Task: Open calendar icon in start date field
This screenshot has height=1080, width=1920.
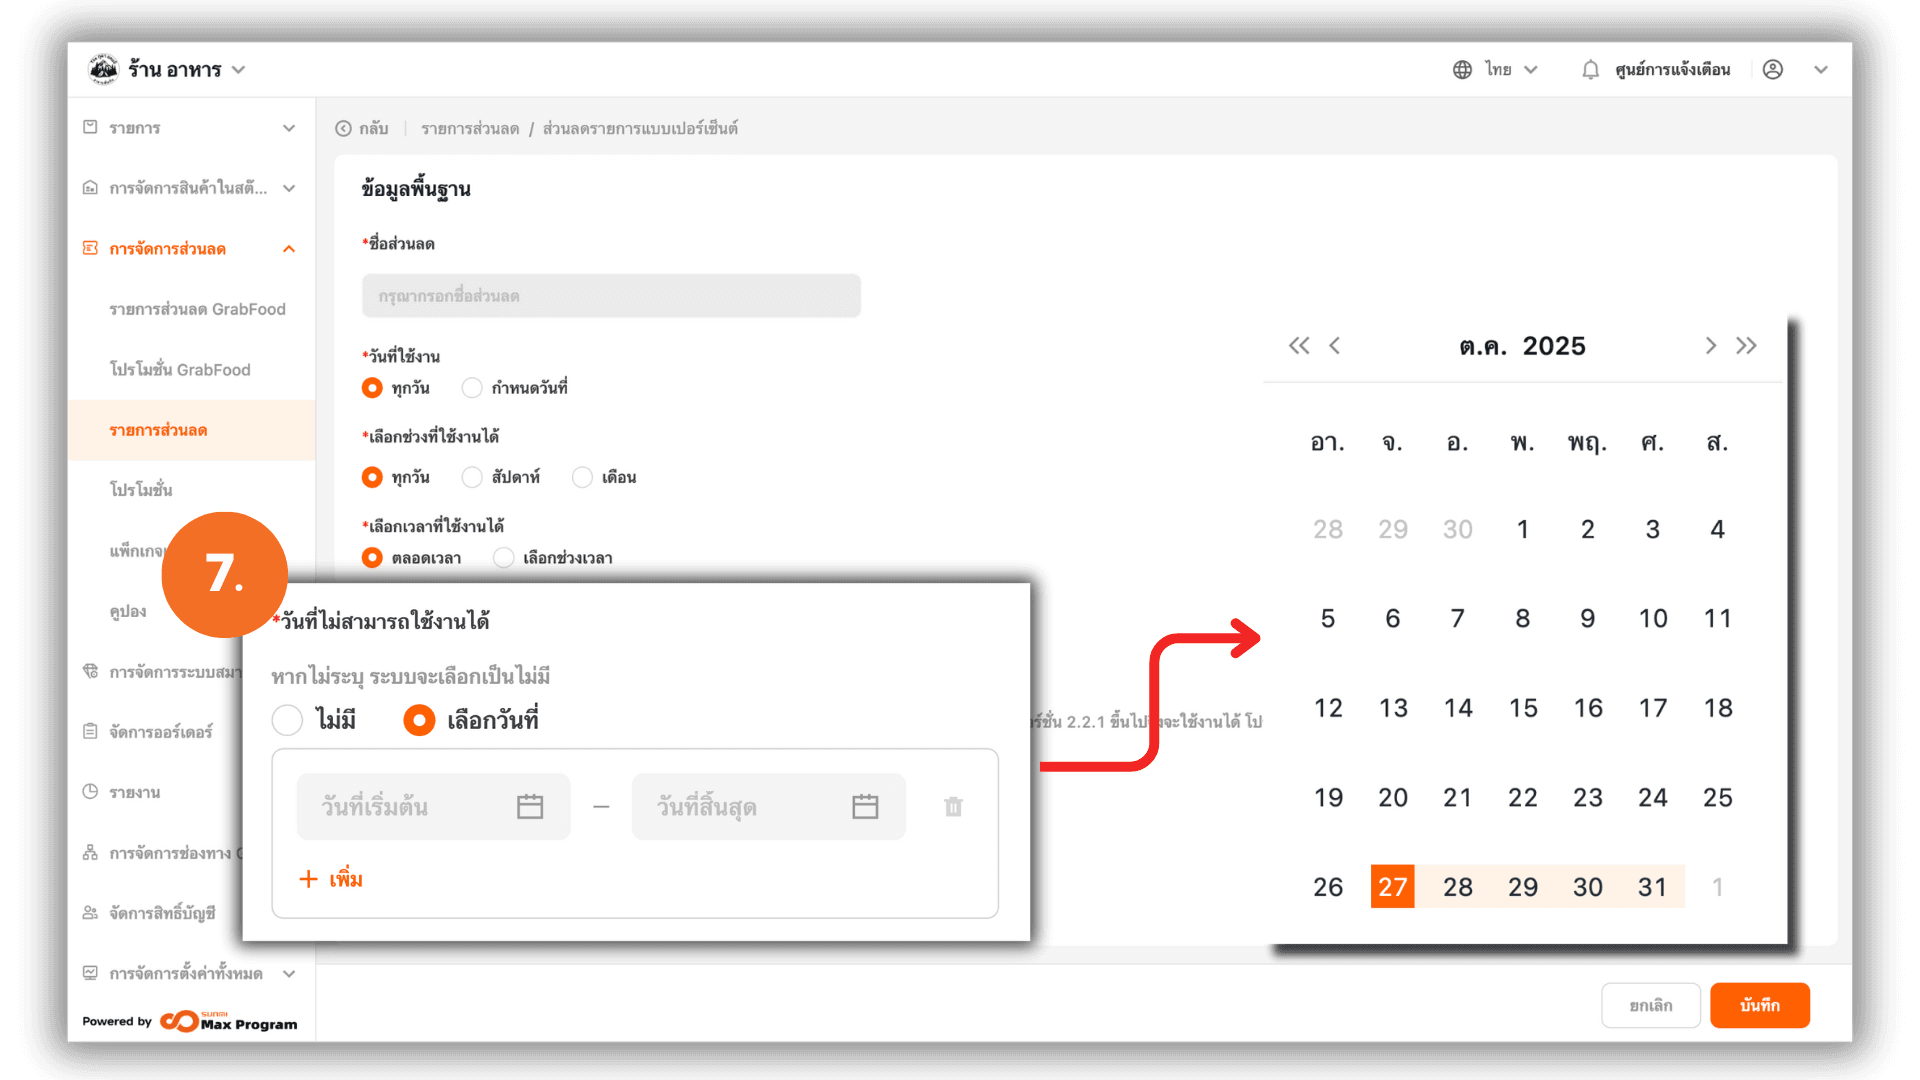Action: (x=530, y=806)
